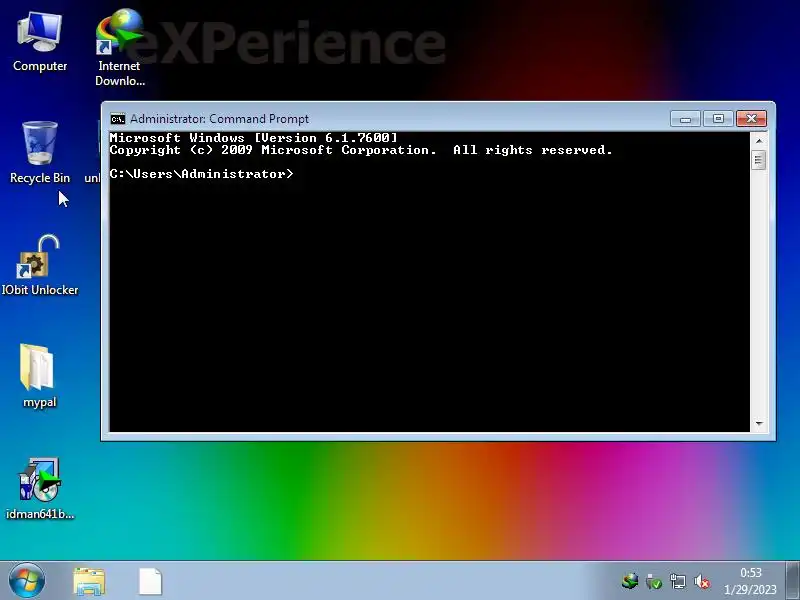Open Windows Explorer from the taskbar
800x600 pixels.
click(89, 581)
